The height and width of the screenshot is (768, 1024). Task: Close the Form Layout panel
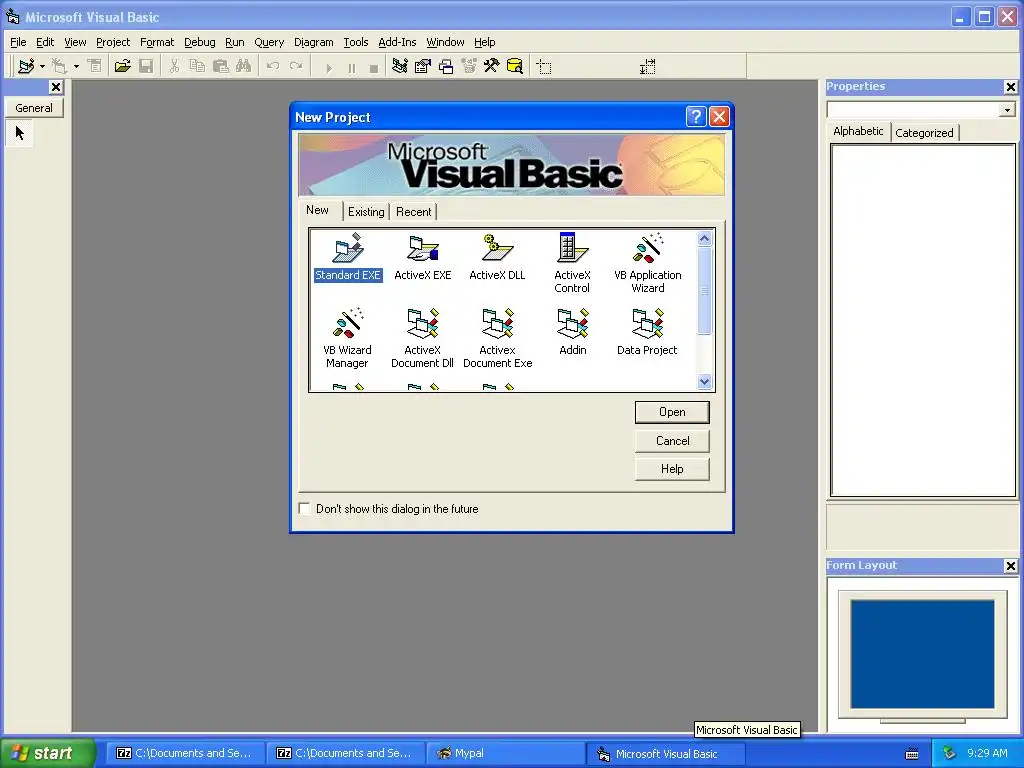pos(1010,566)
